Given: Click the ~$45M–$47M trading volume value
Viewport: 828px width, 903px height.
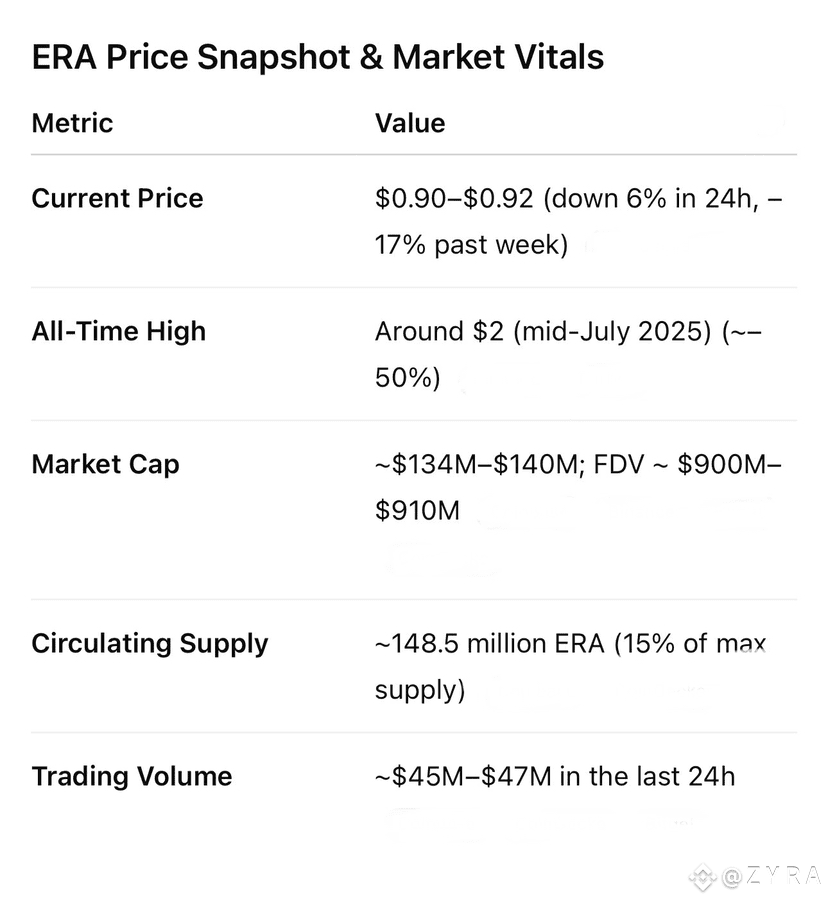Looking at the screenshot, I should pyautogui.click(x=463, y=776).
